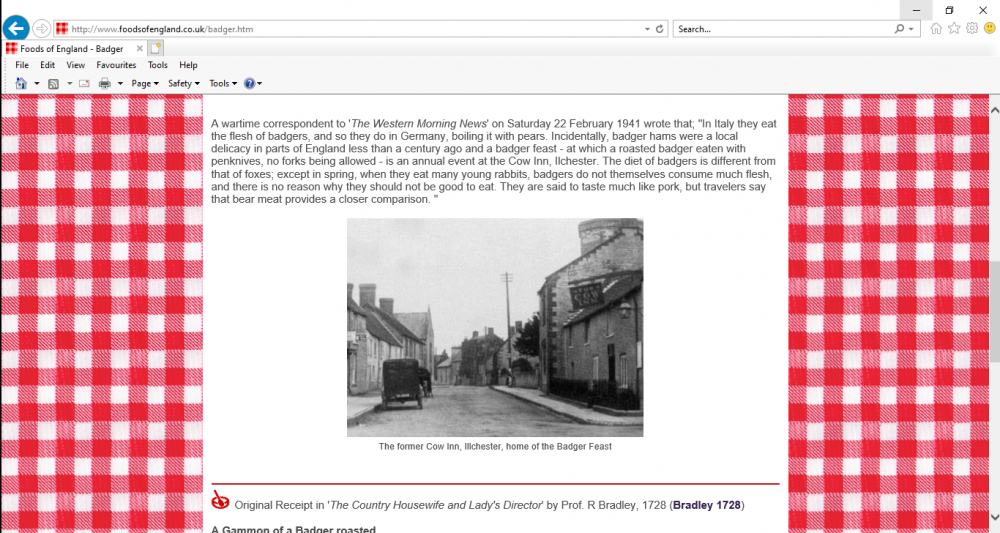
Task: Open the Page dropdown in command bar
Action: tap(145, 84)
